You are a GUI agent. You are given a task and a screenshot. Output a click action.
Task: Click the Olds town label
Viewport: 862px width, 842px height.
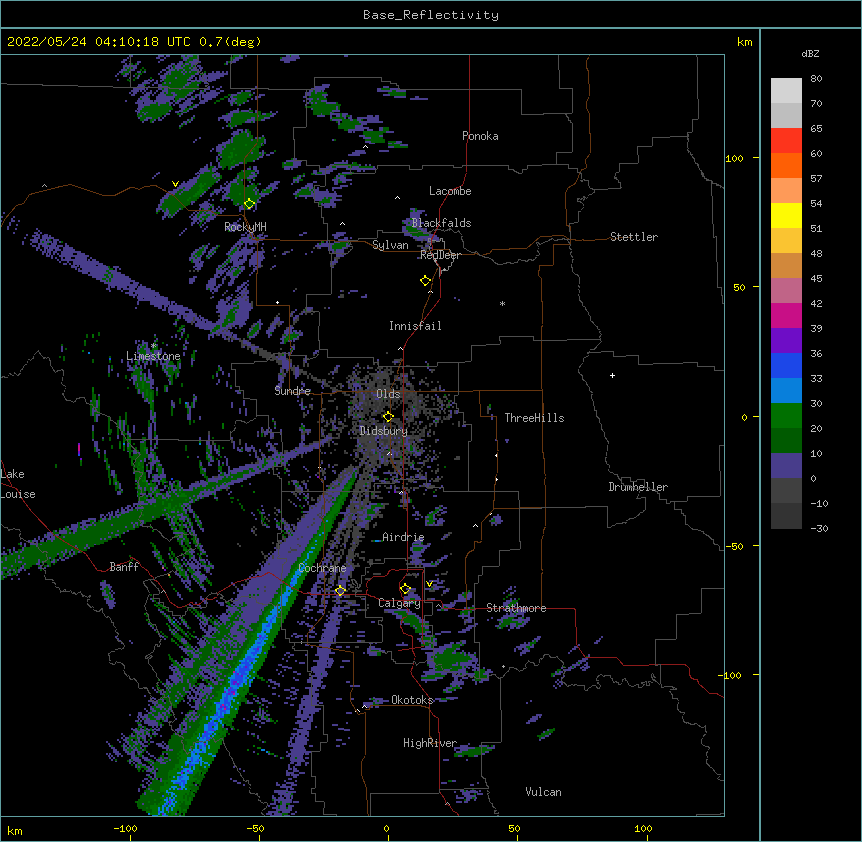point(388,394)
